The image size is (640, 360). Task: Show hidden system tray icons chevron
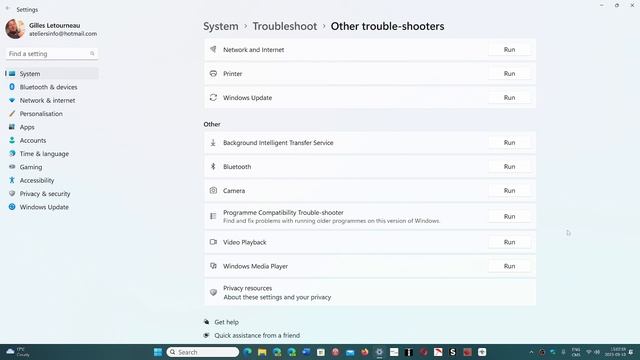pyautogui.click(x=531, y=352)
